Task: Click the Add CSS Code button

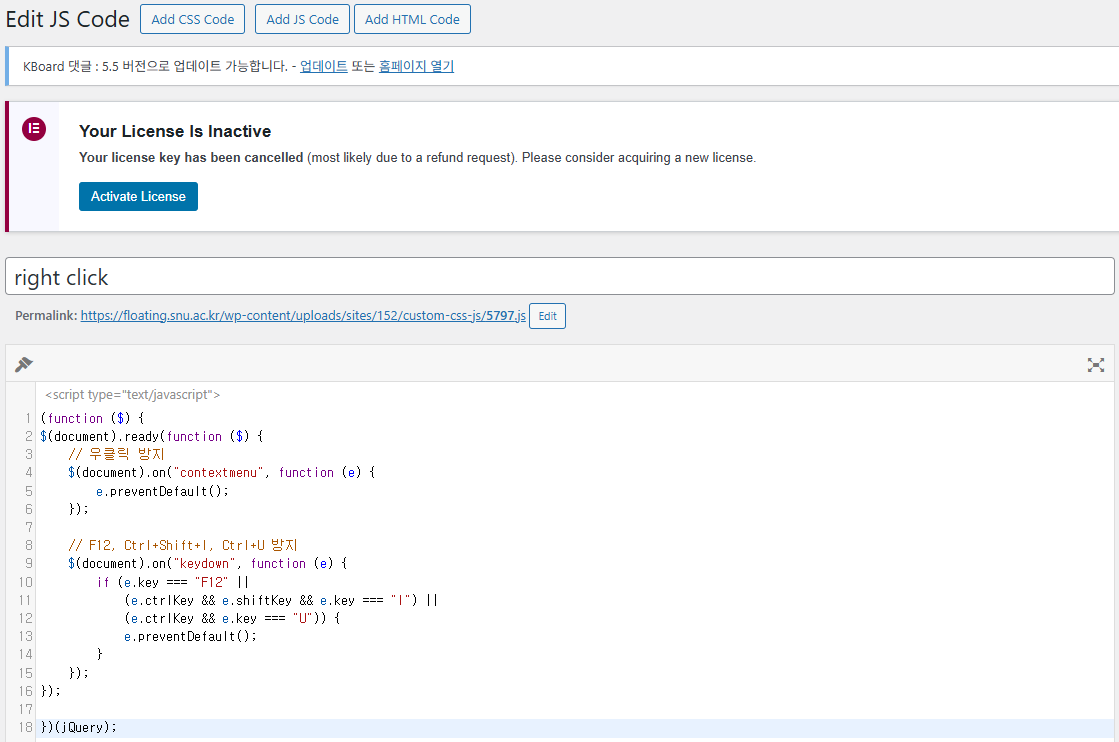Action: tap(193, 19)
